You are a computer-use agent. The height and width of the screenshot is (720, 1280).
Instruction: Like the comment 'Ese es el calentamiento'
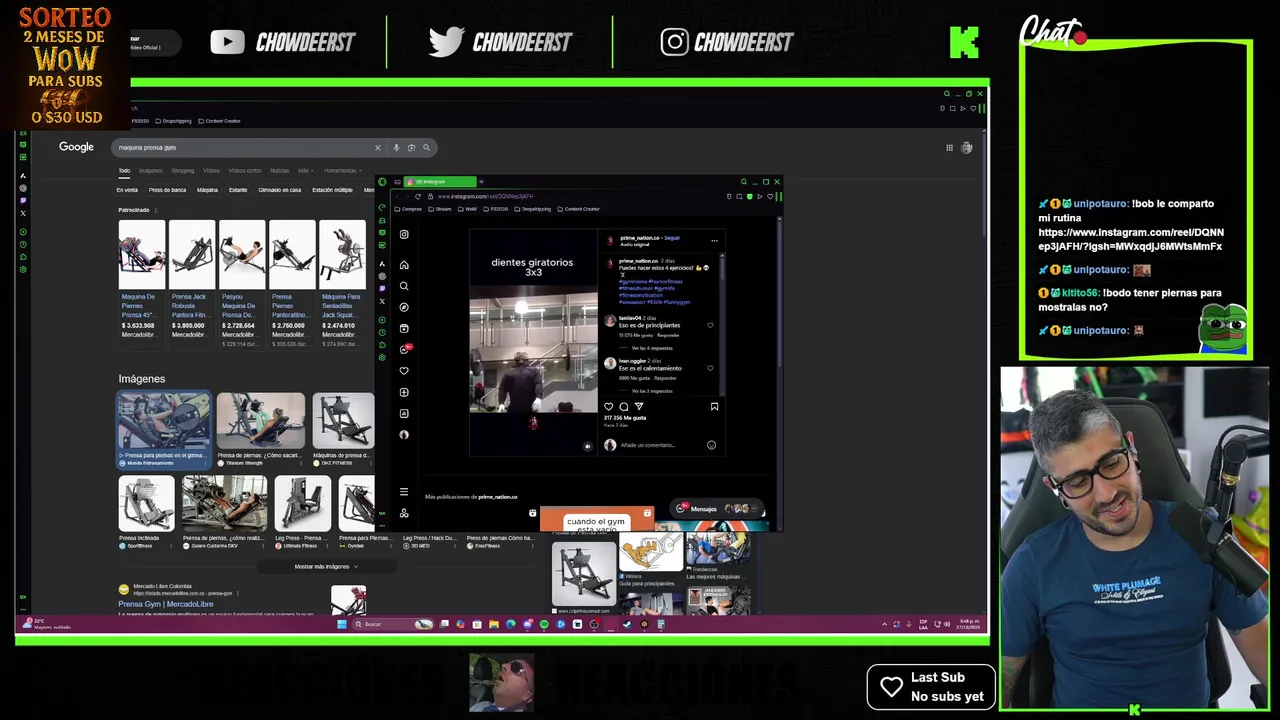(x=710, y=368)
